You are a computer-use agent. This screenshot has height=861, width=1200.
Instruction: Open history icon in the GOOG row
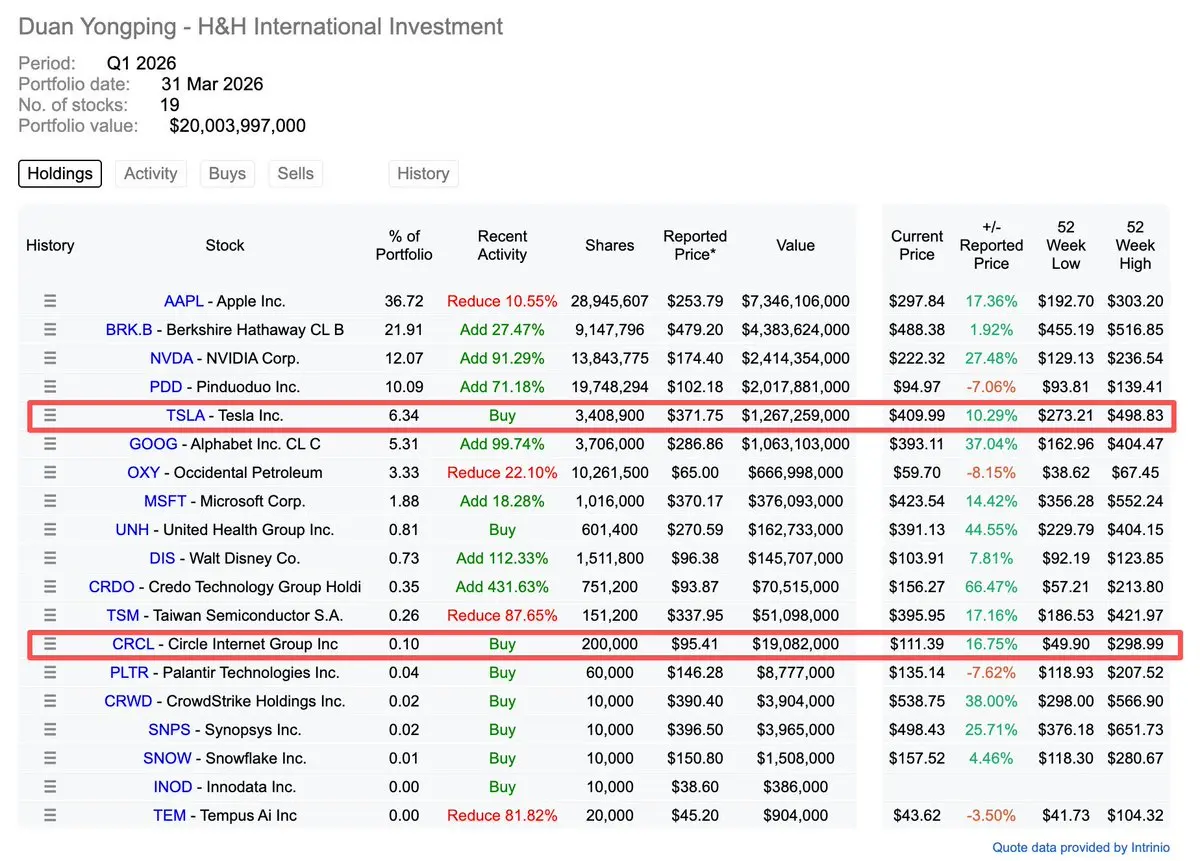tap(50, 444)
